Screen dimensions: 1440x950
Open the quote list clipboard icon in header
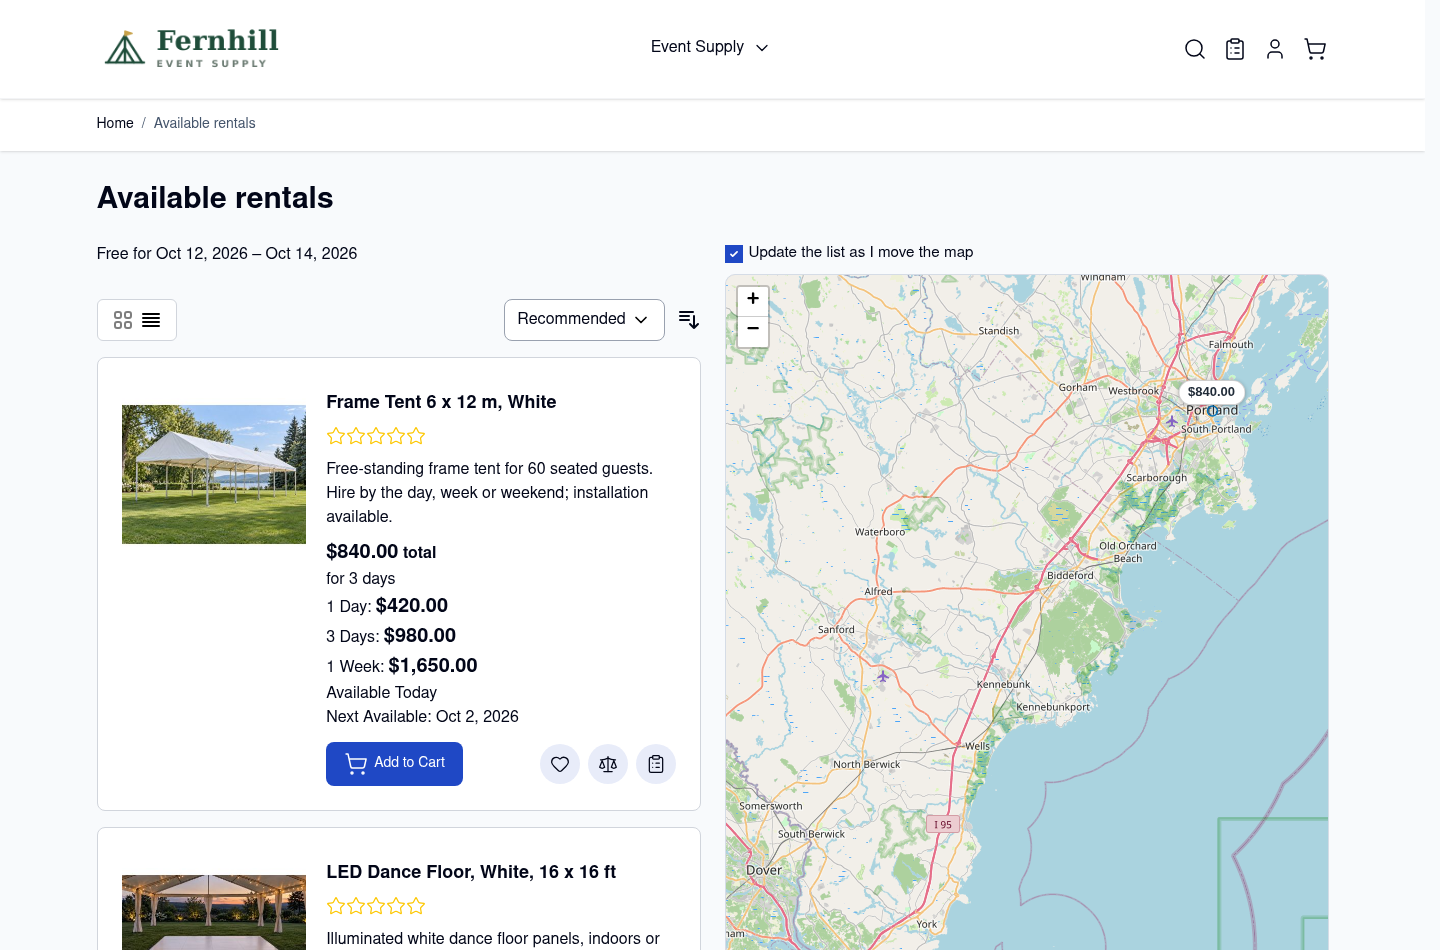(1235, 49)
